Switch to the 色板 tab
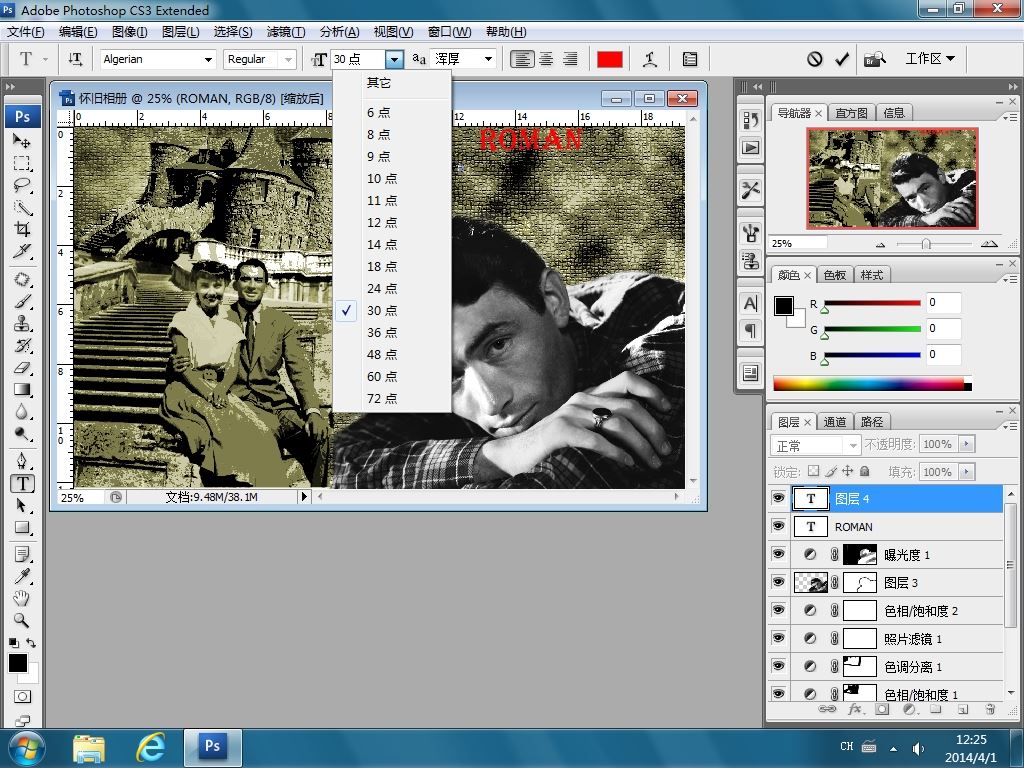Viewport: 1024px width, 768px height. (x=835, y=275)
